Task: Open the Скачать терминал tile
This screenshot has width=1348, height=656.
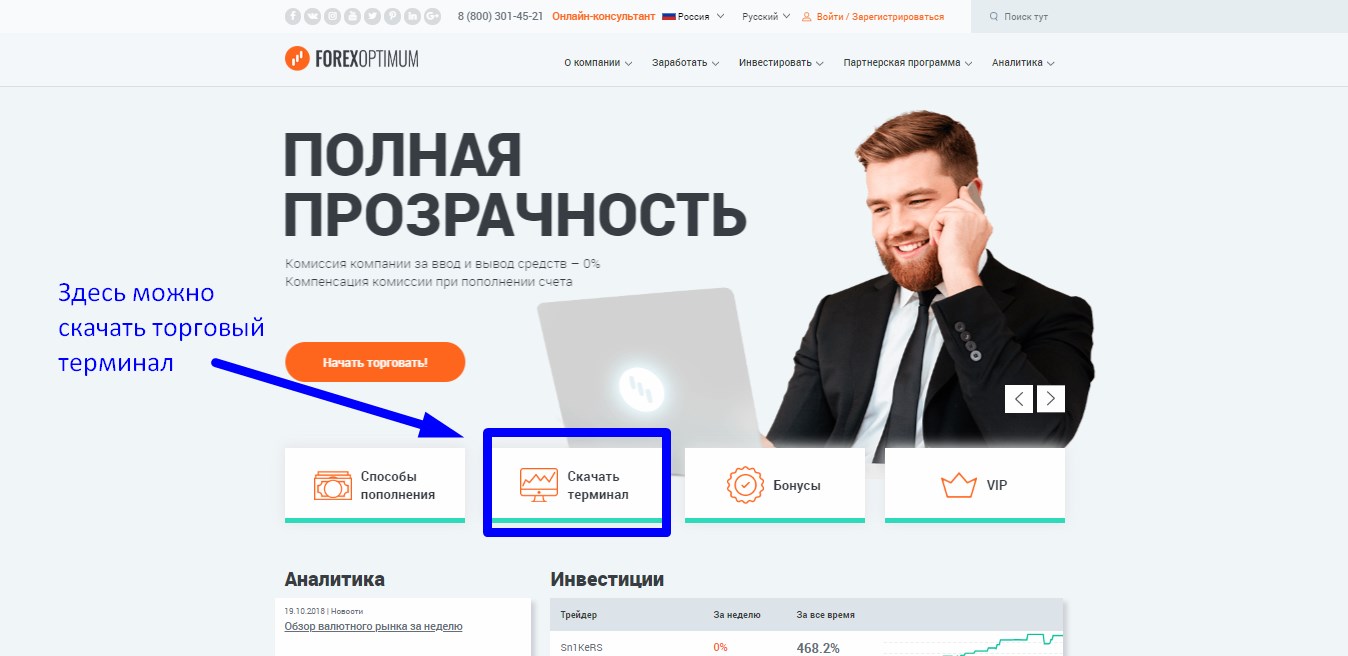Action: pyautogui.click(x=575, y=485)
